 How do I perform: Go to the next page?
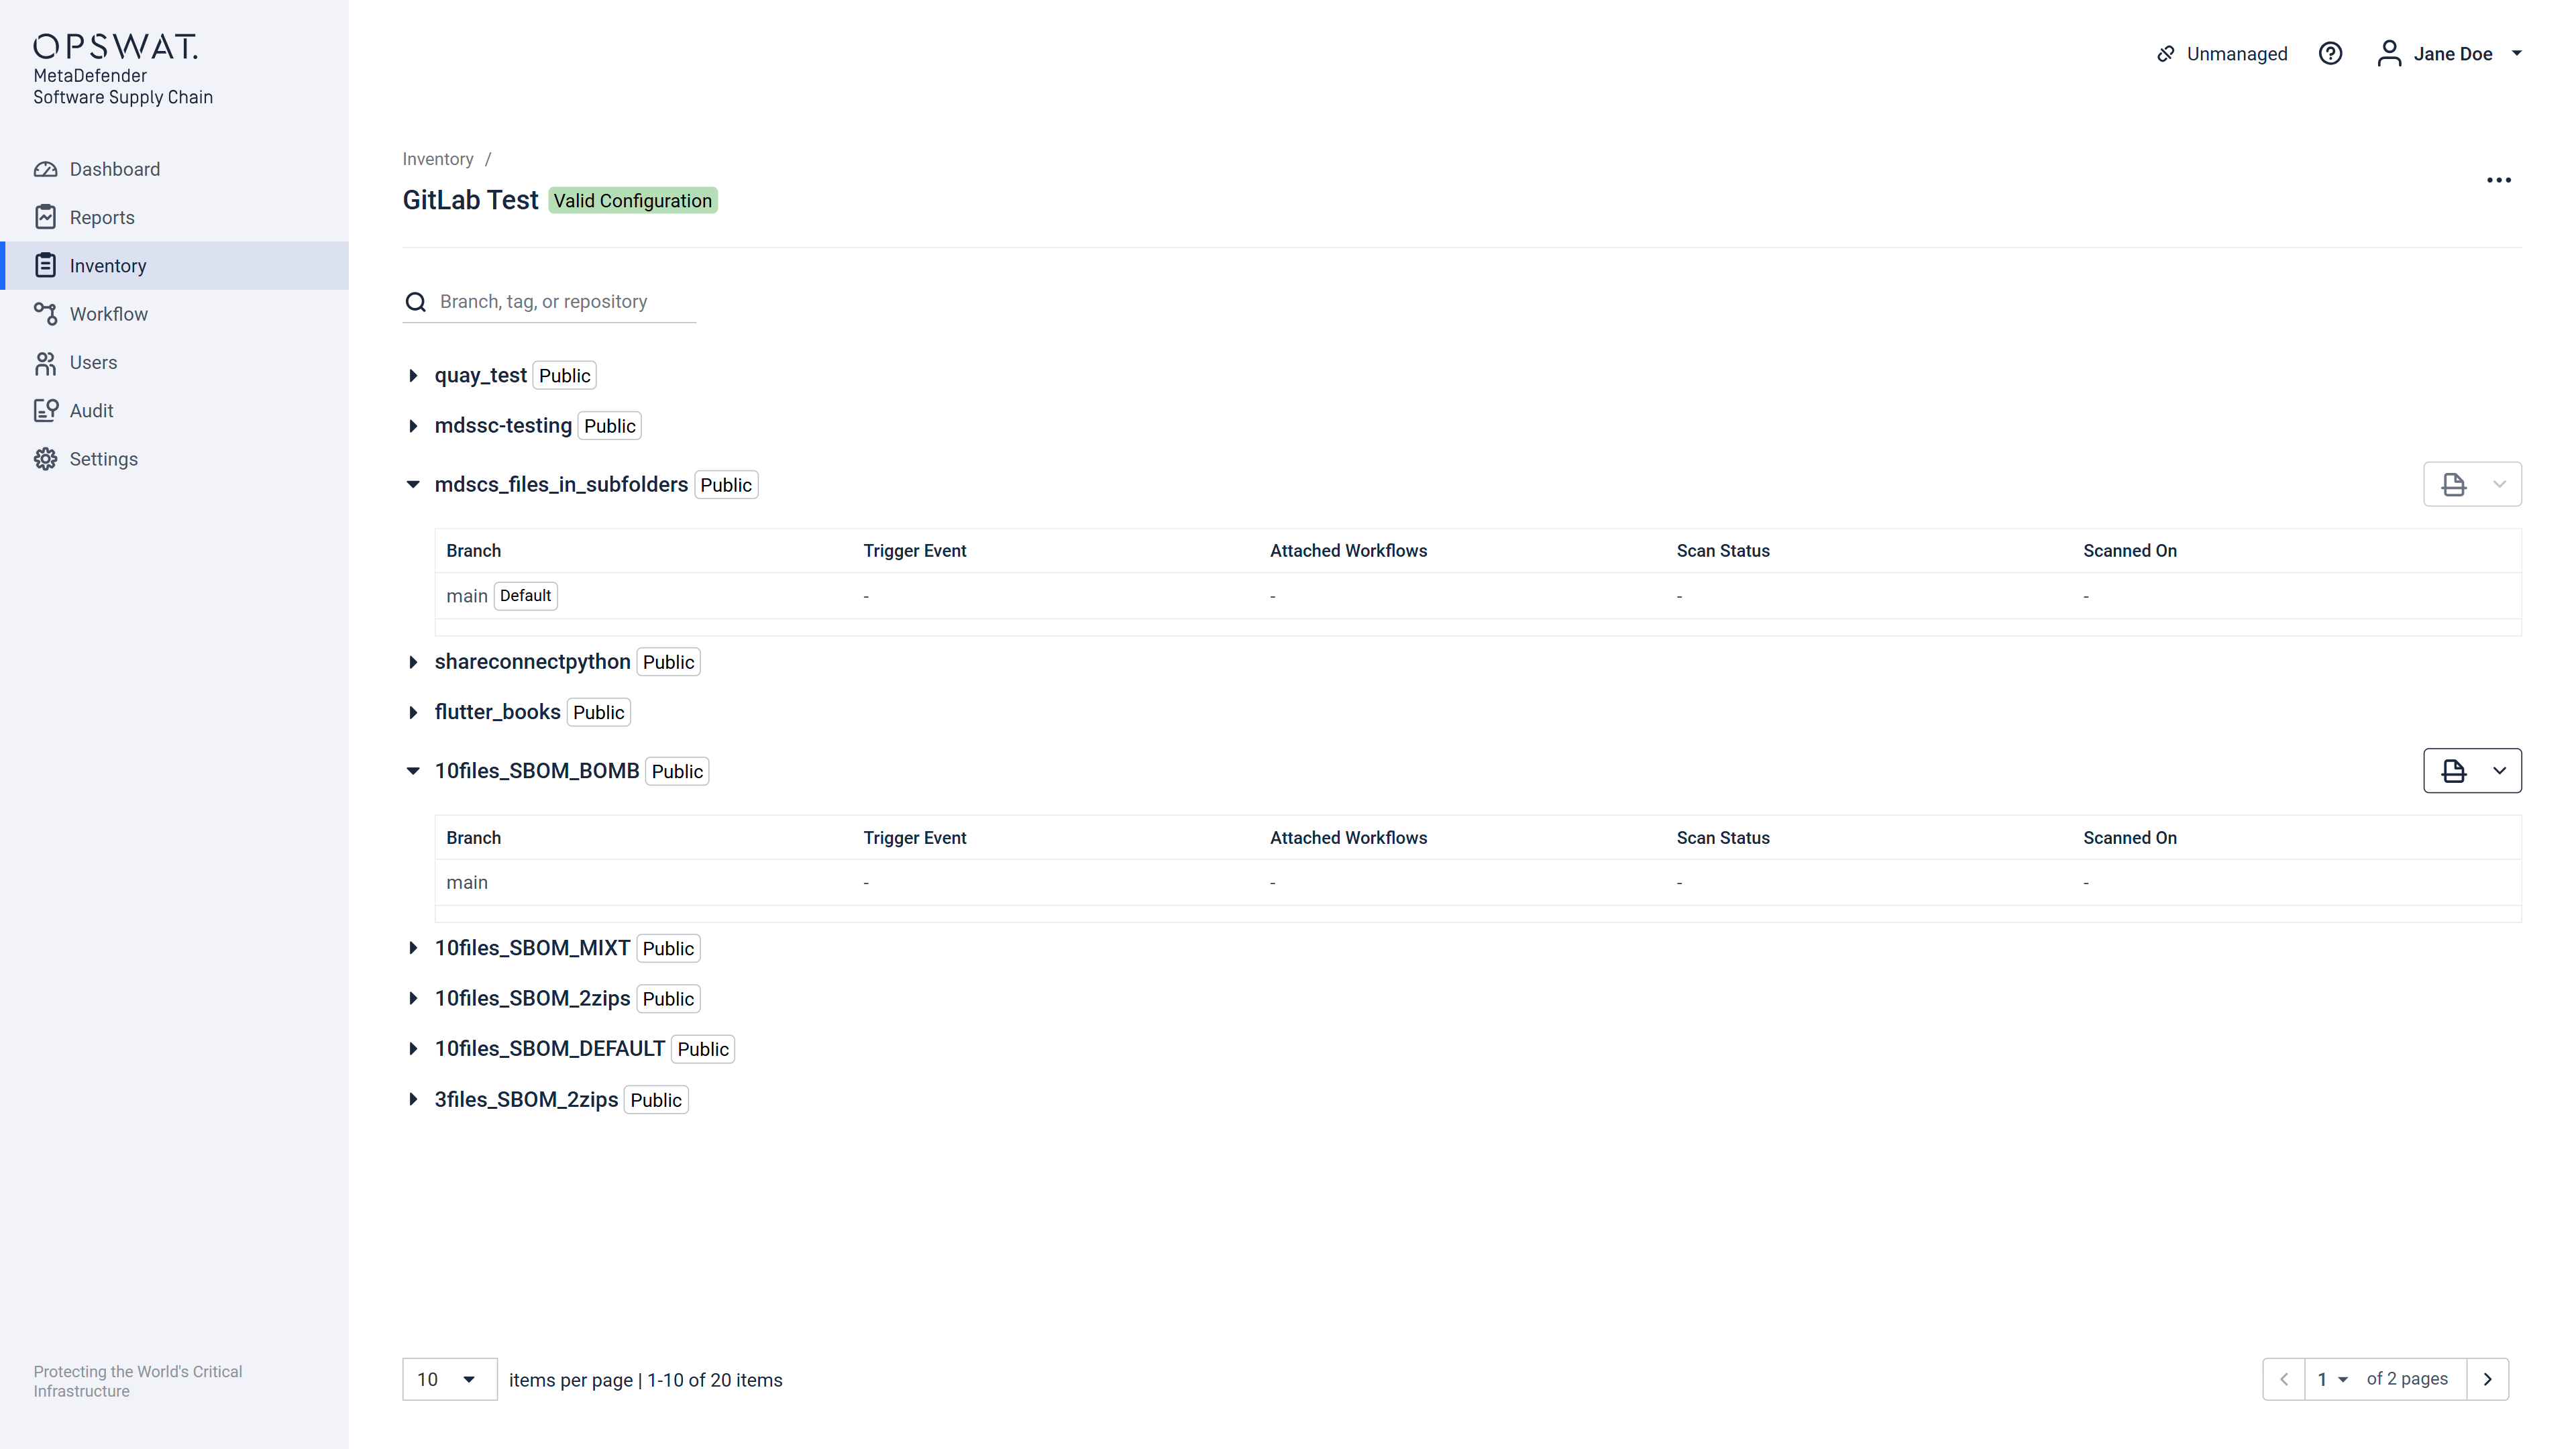tap(2487, 1380)
